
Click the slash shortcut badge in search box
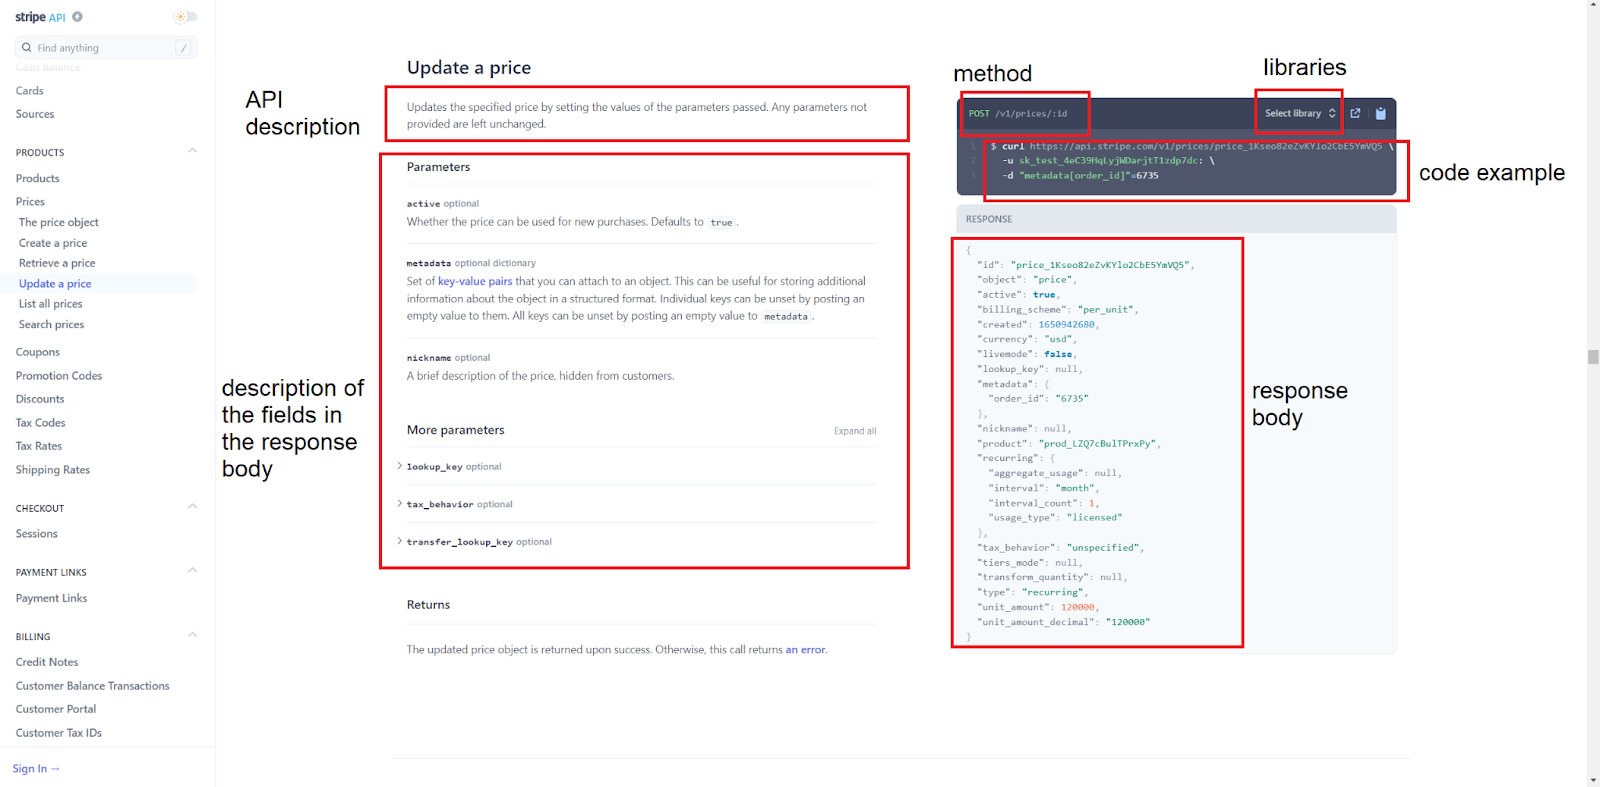(x=184, y=48)
